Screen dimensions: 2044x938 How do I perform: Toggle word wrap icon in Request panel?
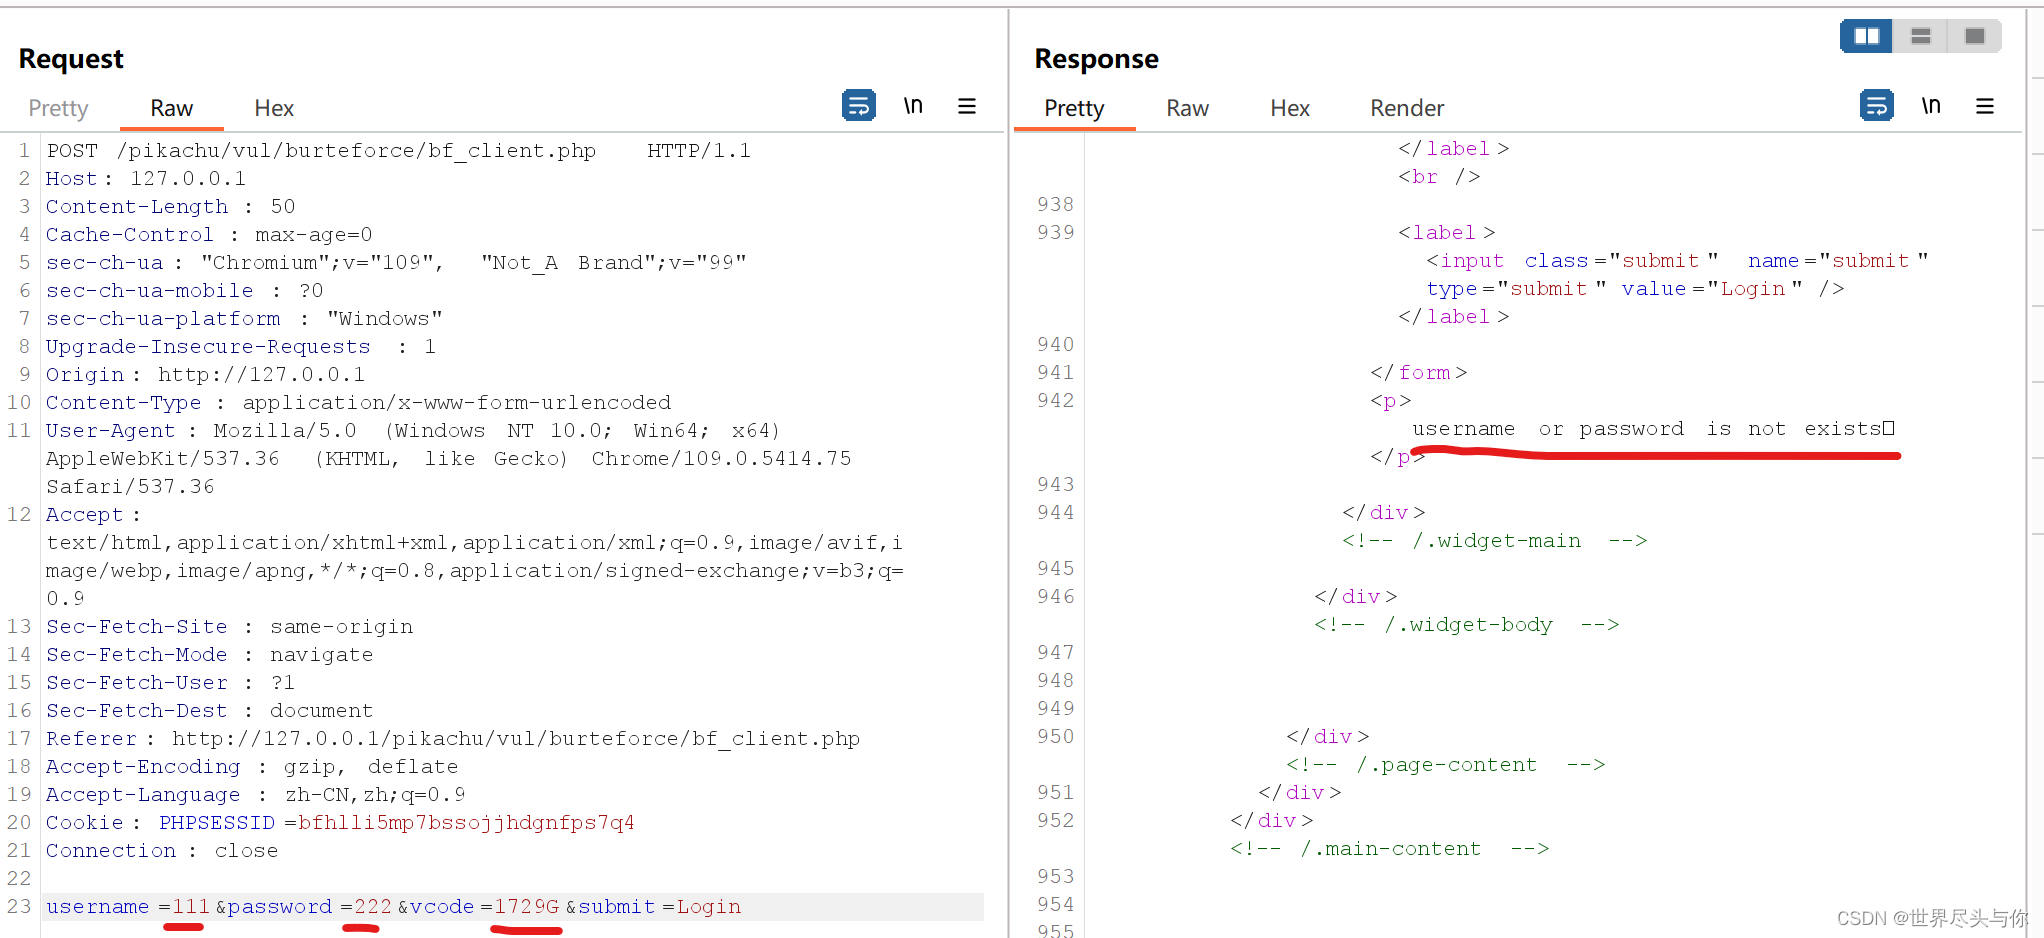click(859, 105)
